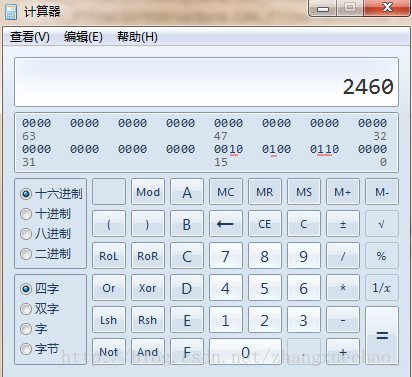This screenshot has height=377, width=412.
Task: Click the Mod operator button
Action: coord(148,192)
